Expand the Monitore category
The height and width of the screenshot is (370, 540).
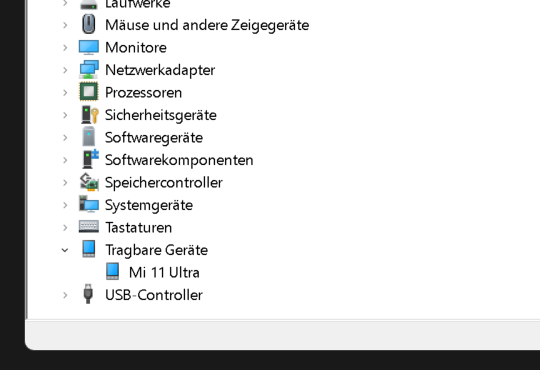65,48
